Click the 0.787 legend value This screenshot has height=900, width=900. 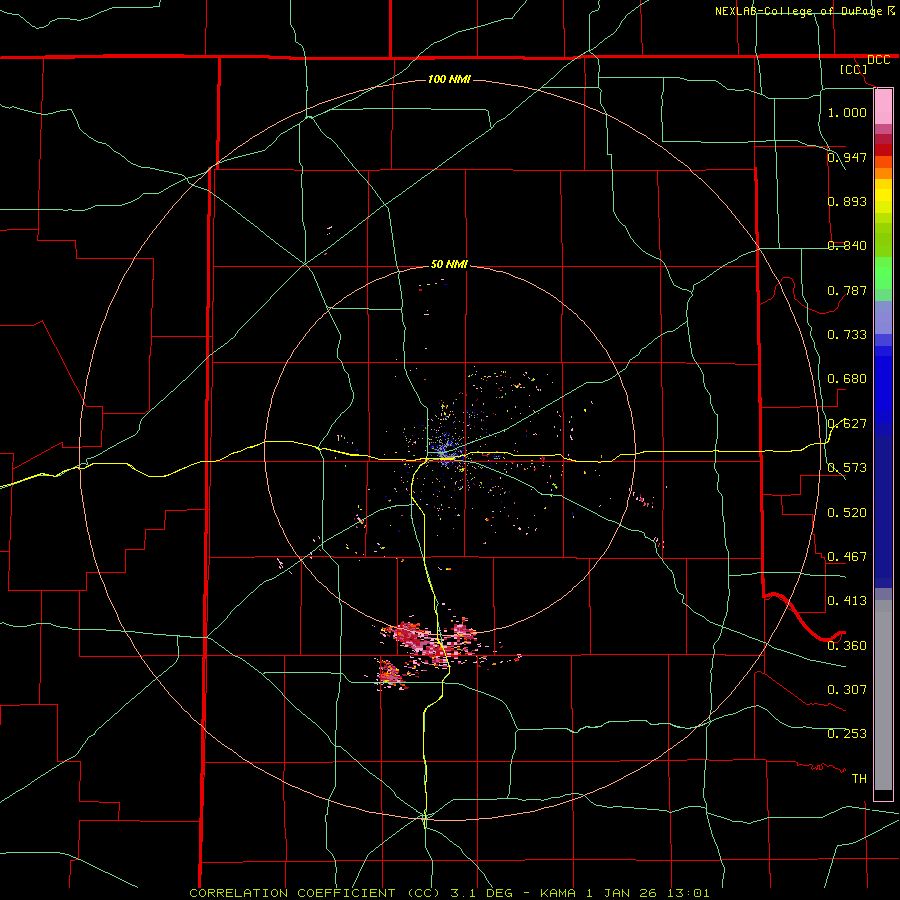click(x=847, y=290)
